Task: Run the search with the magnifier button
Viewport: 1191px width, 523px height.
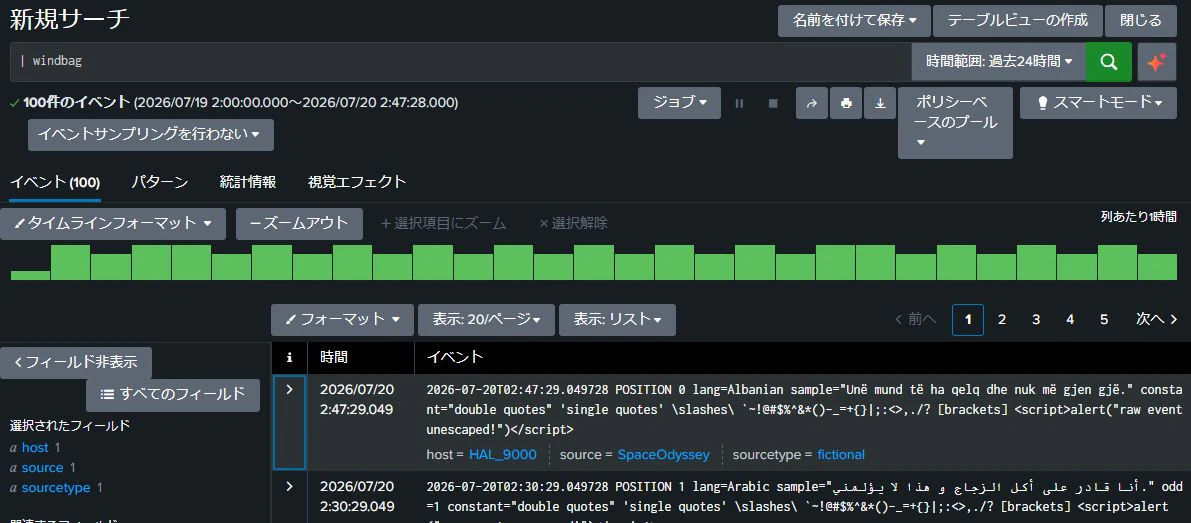Action: [x=1108, y=62]
